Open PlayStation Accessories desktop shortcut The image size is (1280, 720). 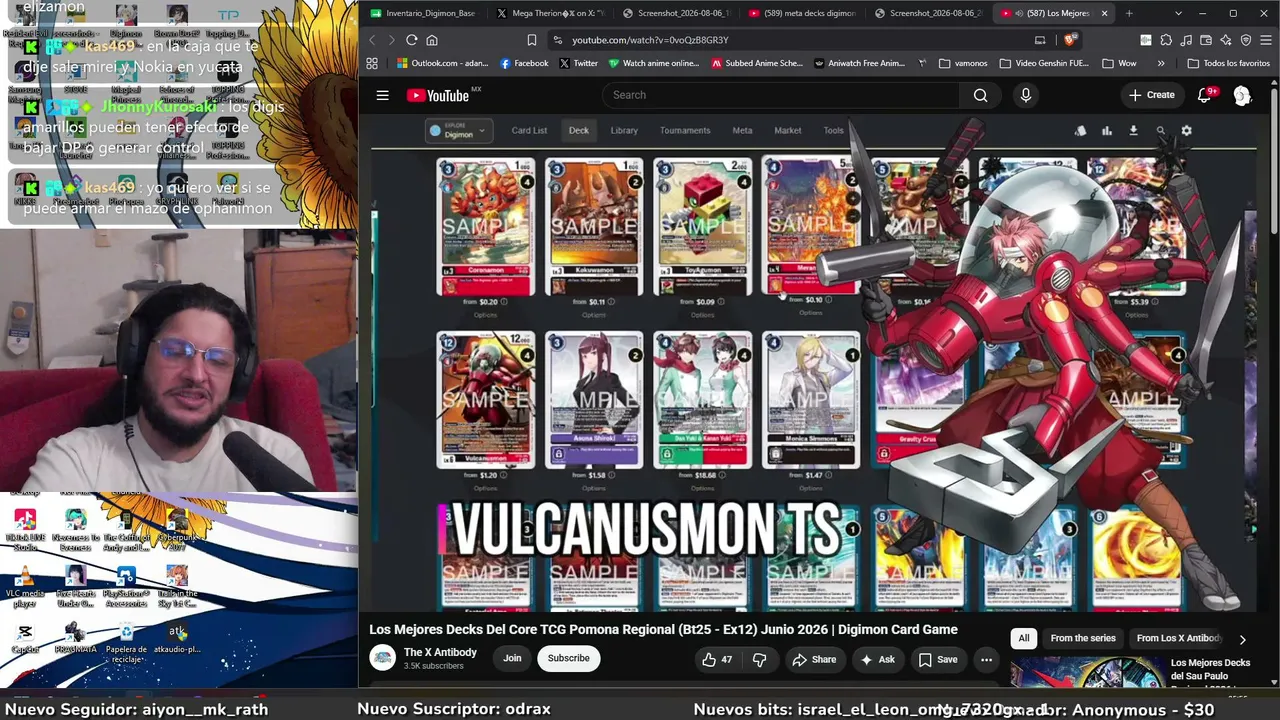(126, 588)
